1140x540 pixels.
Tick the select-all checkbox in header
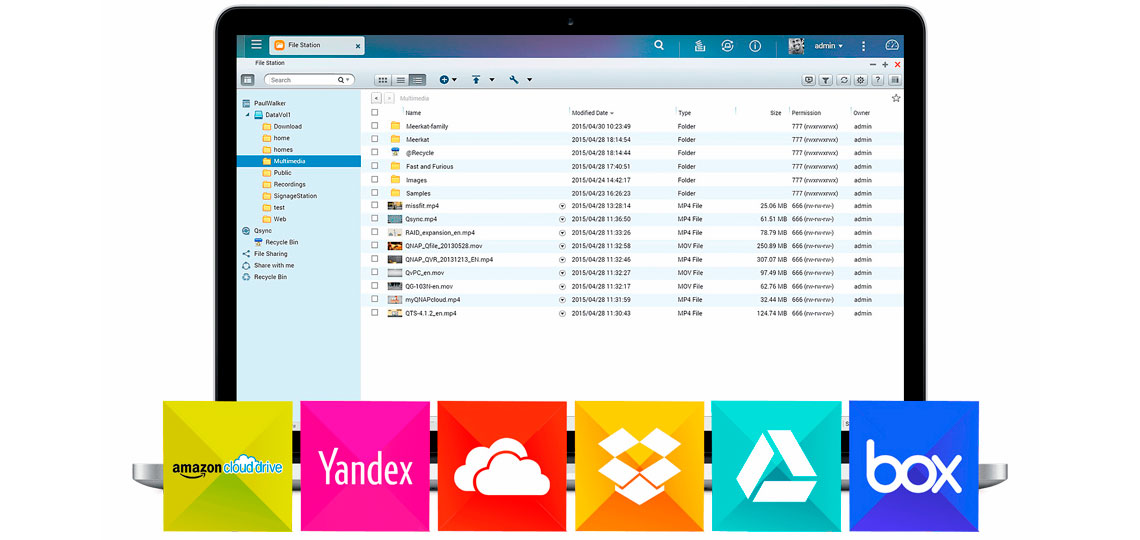point(374,113)
